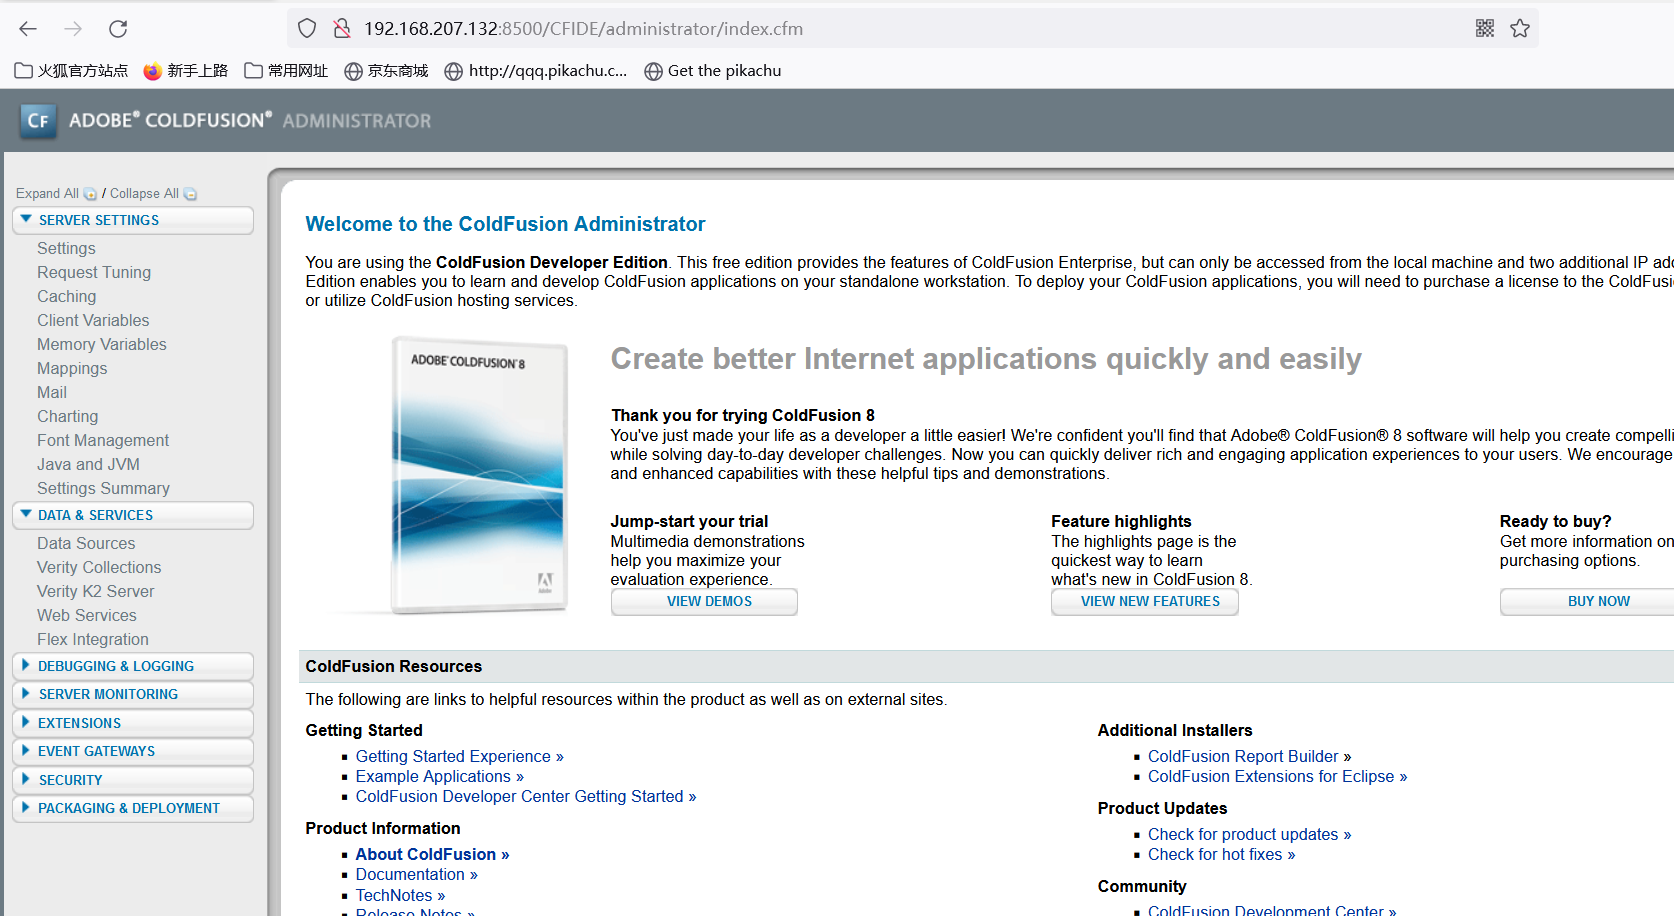
Task: Open the 京东商城 bookmark
Action: click(386, 71)
